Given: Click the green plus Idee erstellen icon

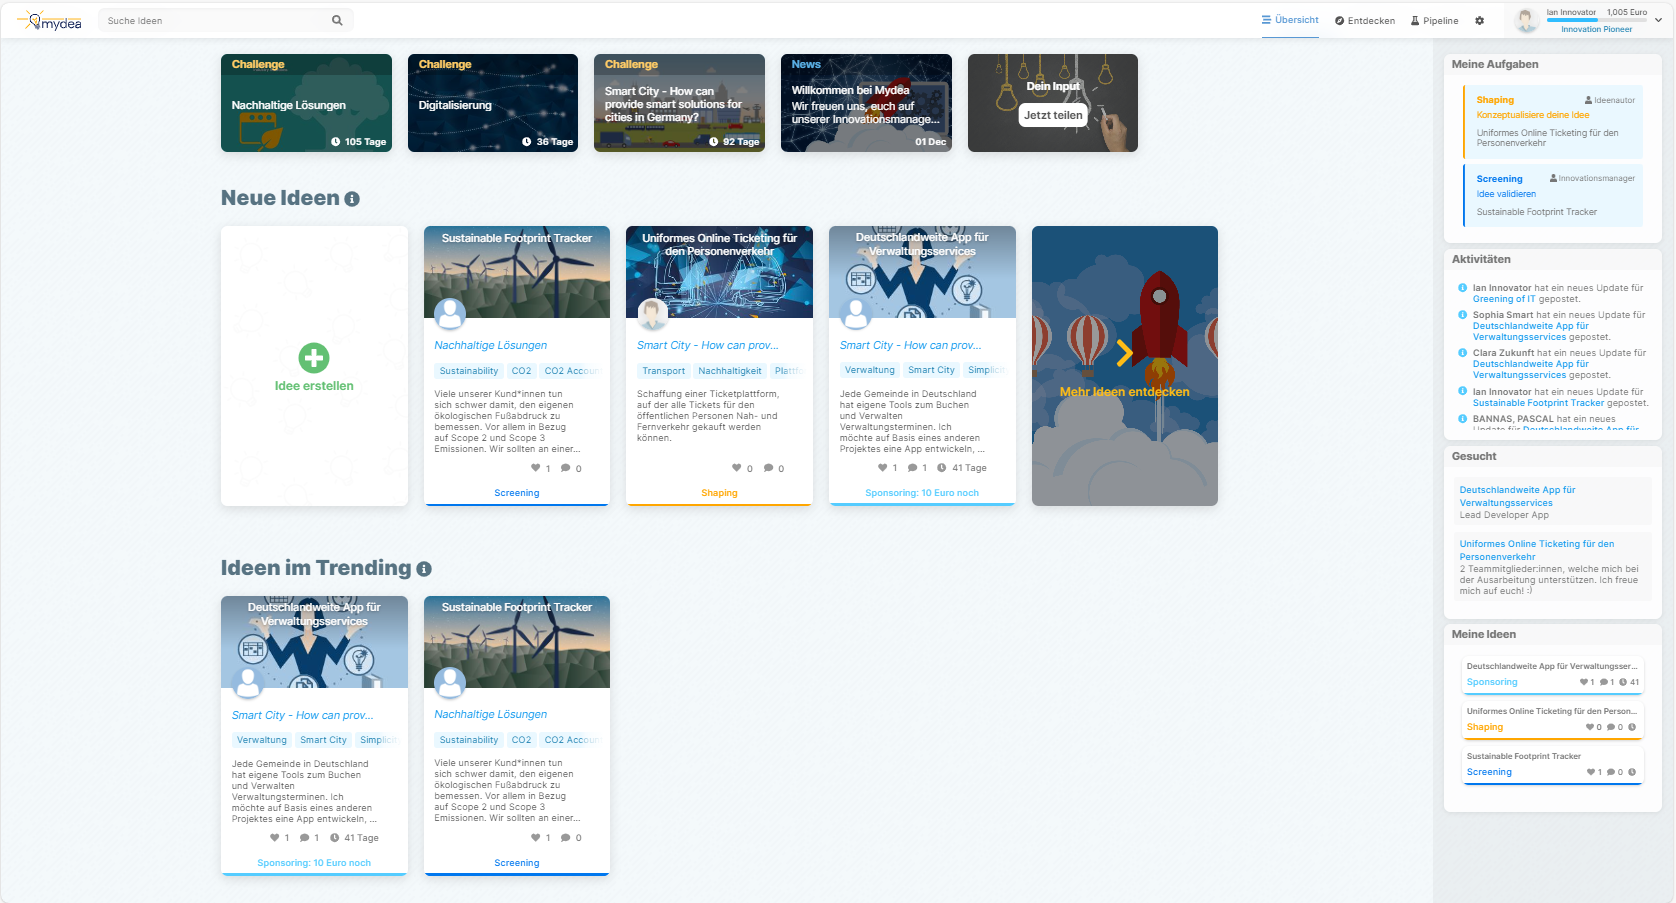Looking at the screenshot, I should pyautogui.click(x=314, y=358).
